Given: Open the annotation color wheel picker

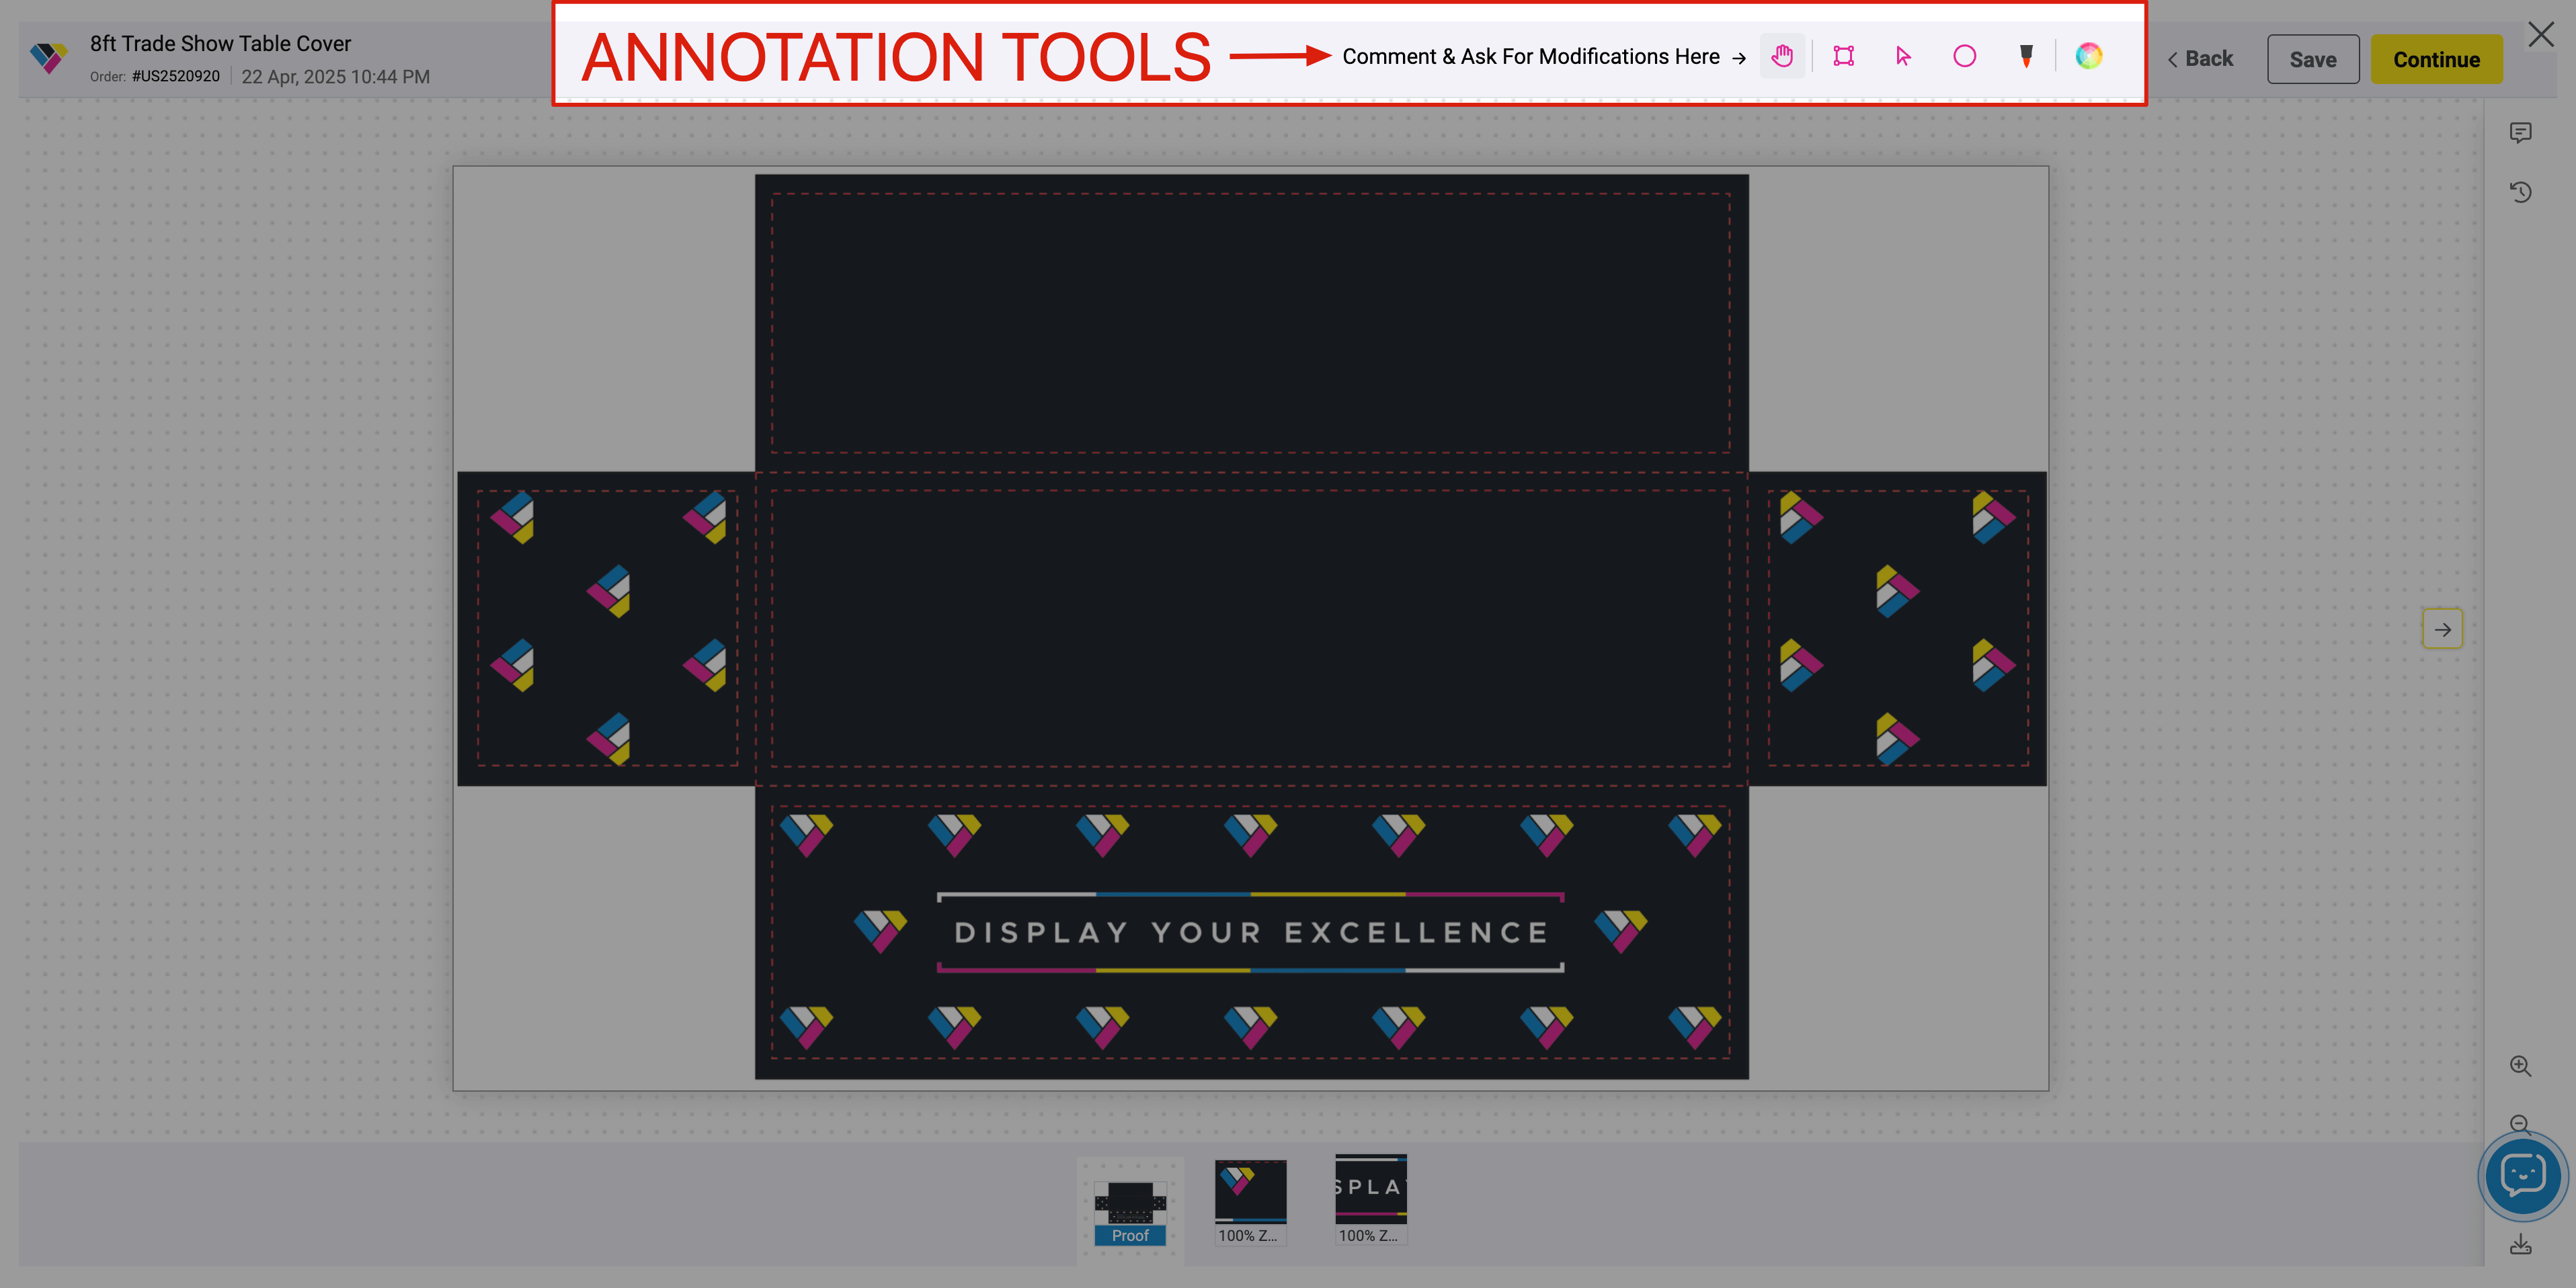Looking at the screenshot, I should 2088,56.
